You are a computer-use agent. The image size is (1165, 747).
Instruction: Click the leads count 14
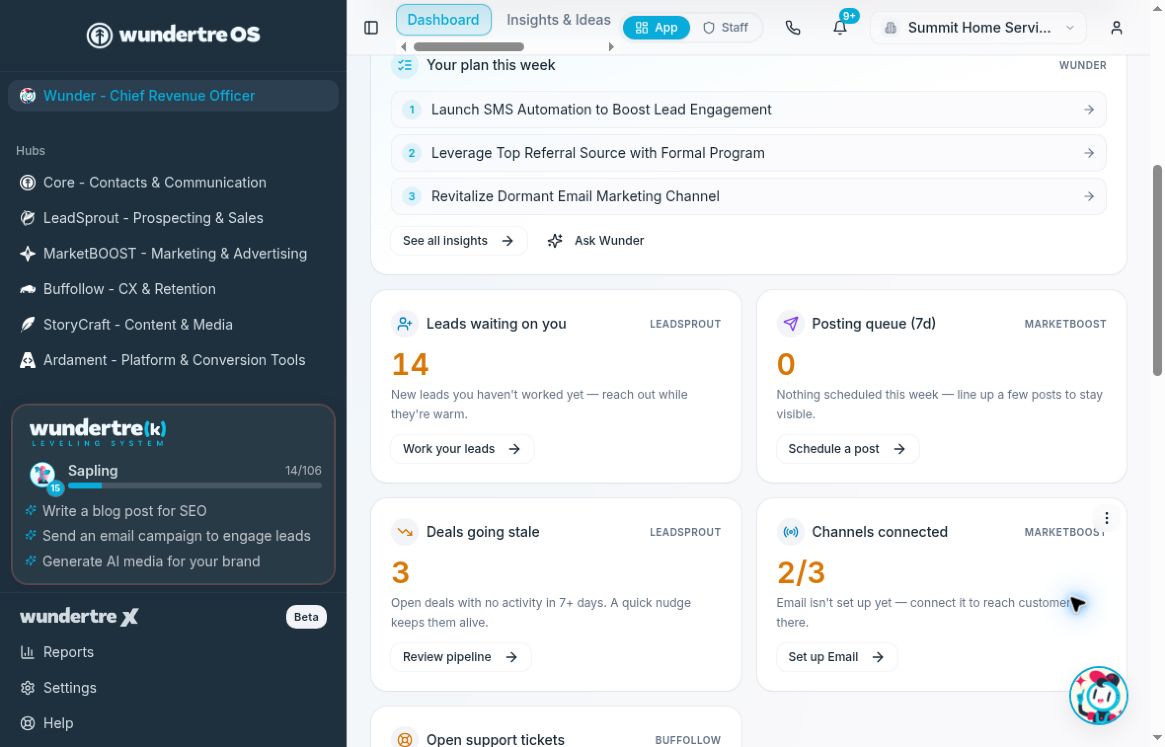pyautogui.click(x=410, y=364)
